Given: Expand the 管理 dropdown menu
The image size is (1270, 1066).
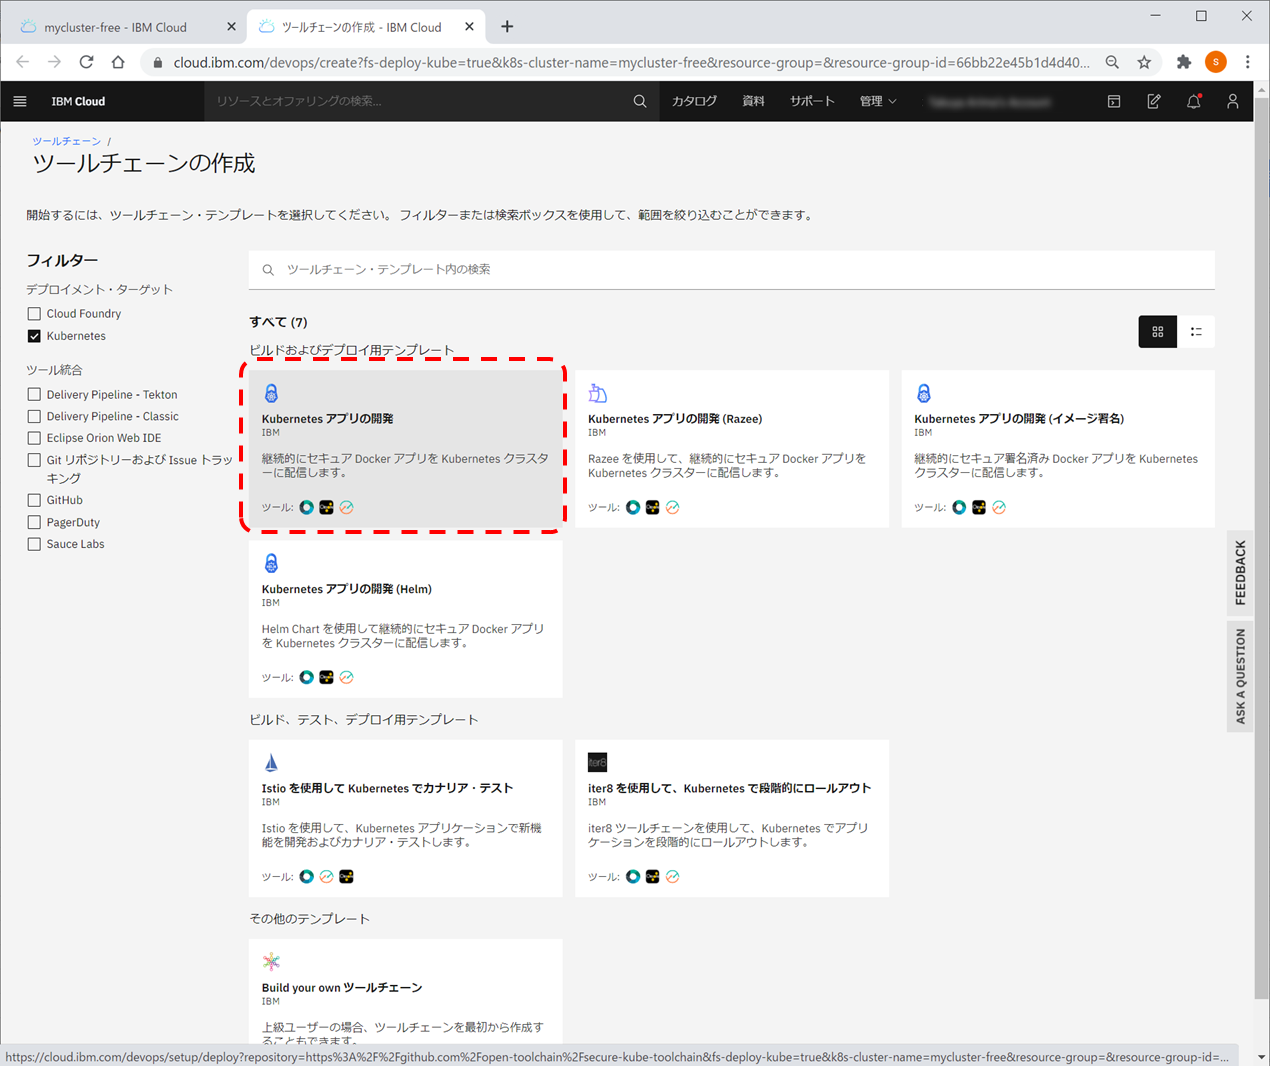Looking at the screenshot, I should point(878,101).
